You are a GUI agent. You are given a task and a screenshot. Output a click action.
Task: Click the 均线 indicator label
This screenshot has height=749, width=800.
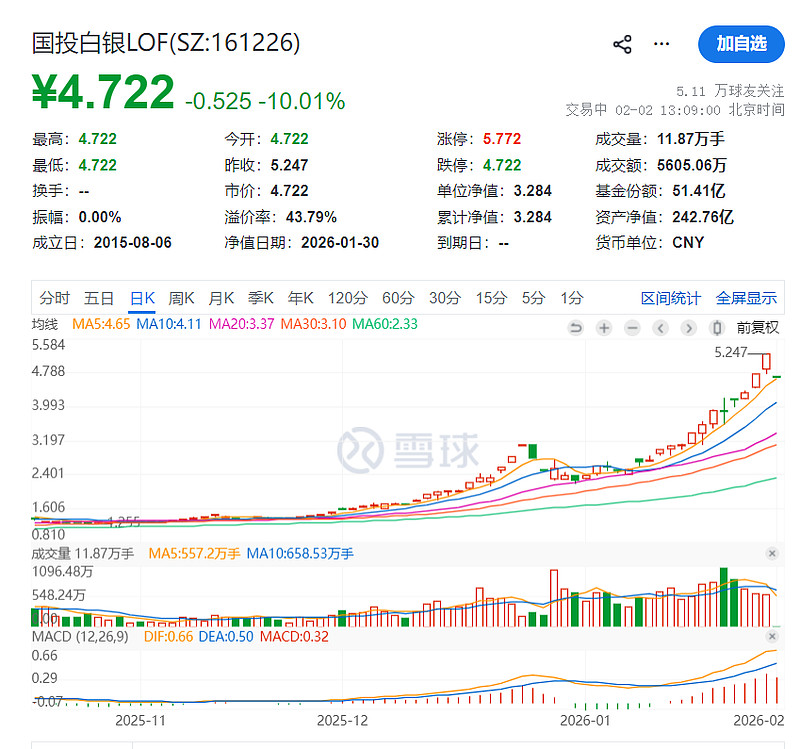click(x=45, y=324)
